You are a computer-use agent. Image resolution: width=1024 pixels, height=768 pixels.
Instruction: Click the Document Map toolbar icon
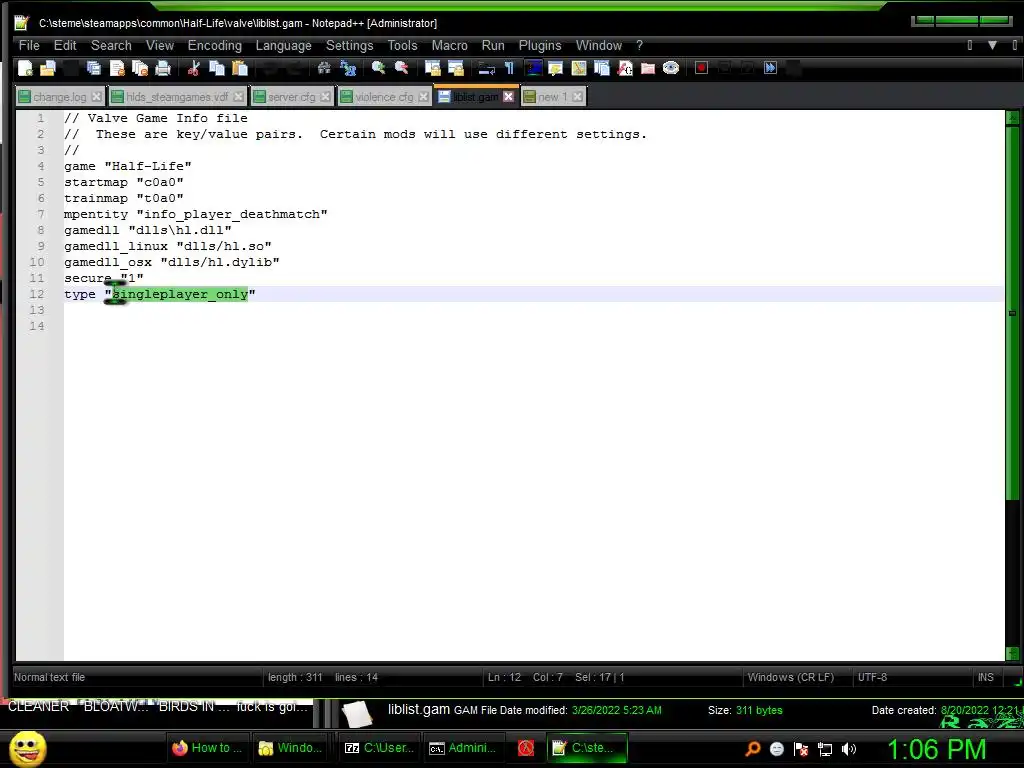pos(579,68)
